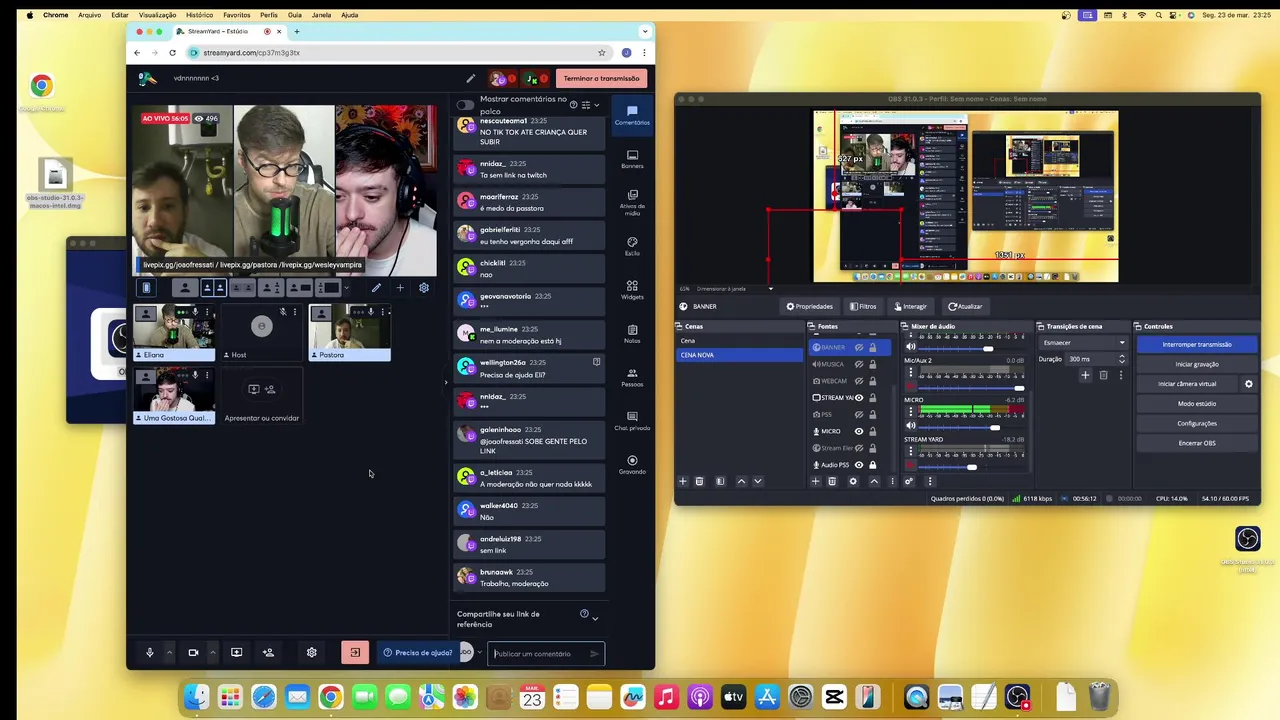1280x720 pixels.
Task: Open advanced audio properties gears icon in mixer
Action: pyautogui.click(x=909, y=481)
